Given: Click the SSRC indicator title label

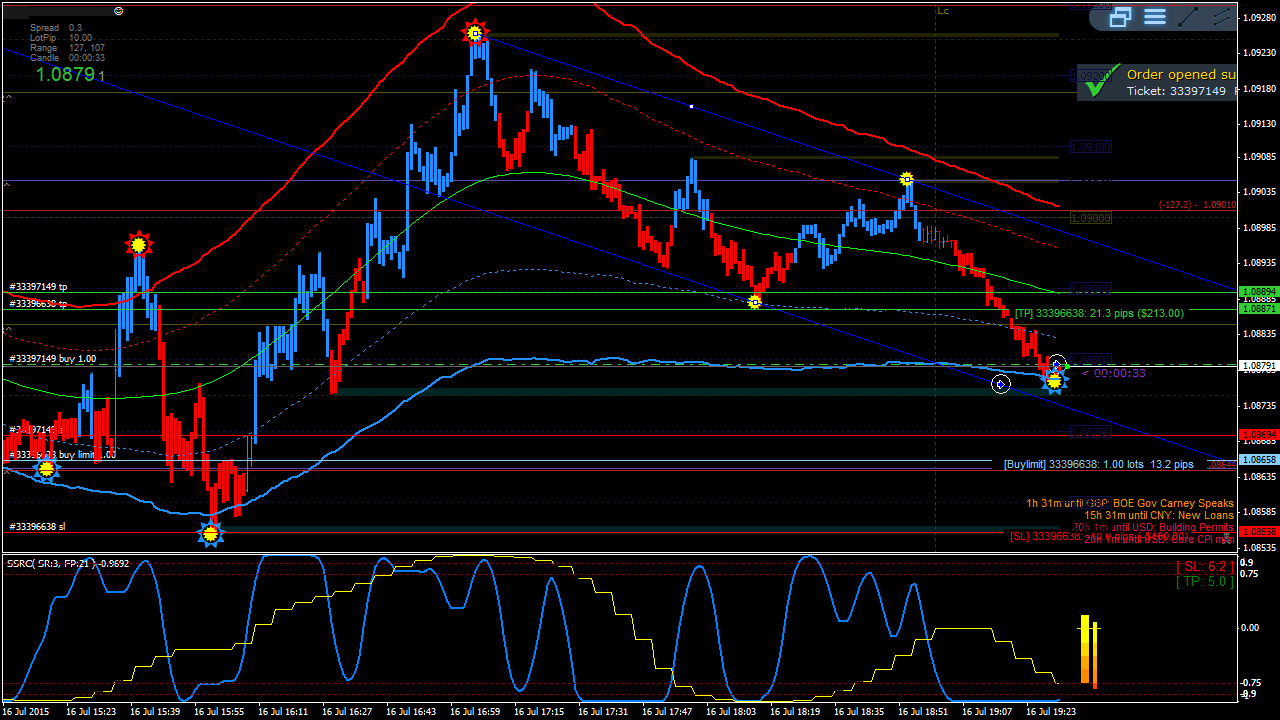Looking at the screenshot, I should click(x=69, y=563).
